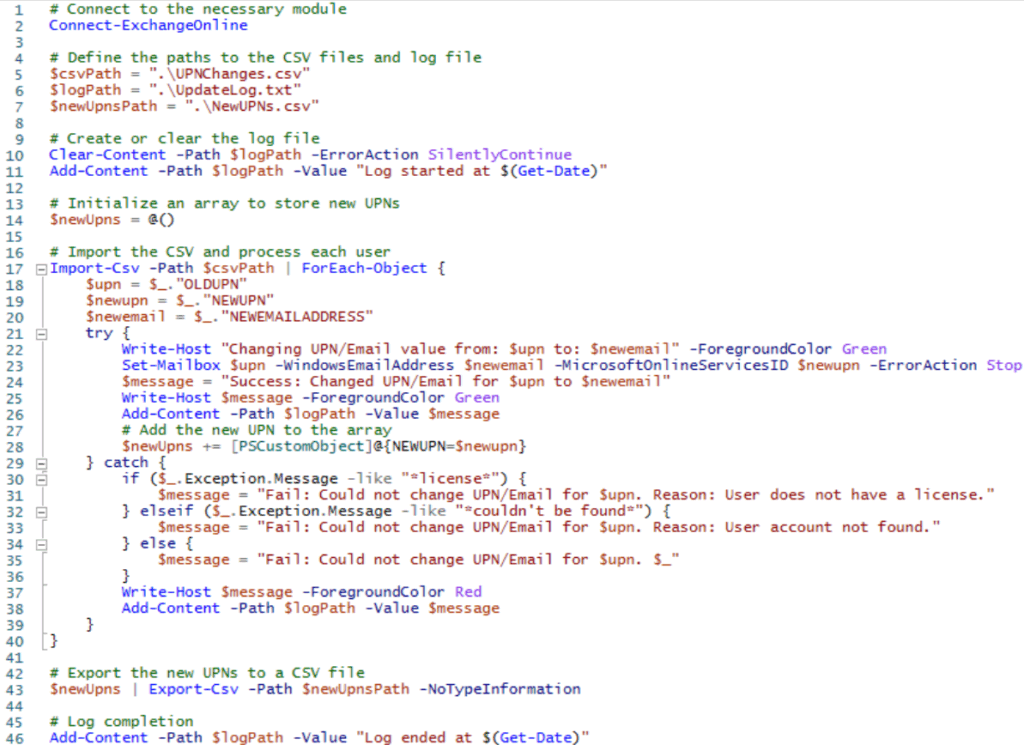
Task: Click the "Log ended at" string
Action: coord(472,738)
